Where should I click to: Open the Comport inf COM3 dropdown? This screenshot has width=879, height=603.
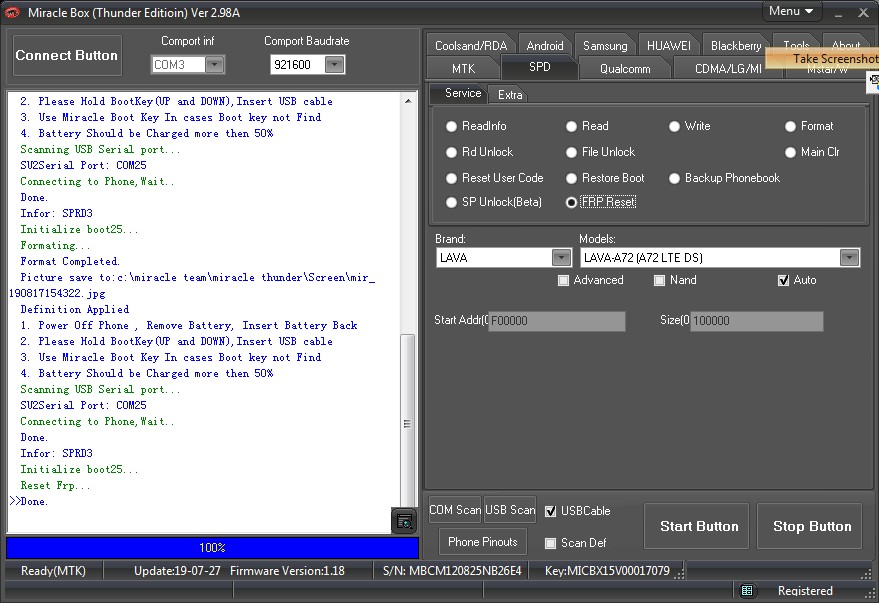click(x=214, y=65)
